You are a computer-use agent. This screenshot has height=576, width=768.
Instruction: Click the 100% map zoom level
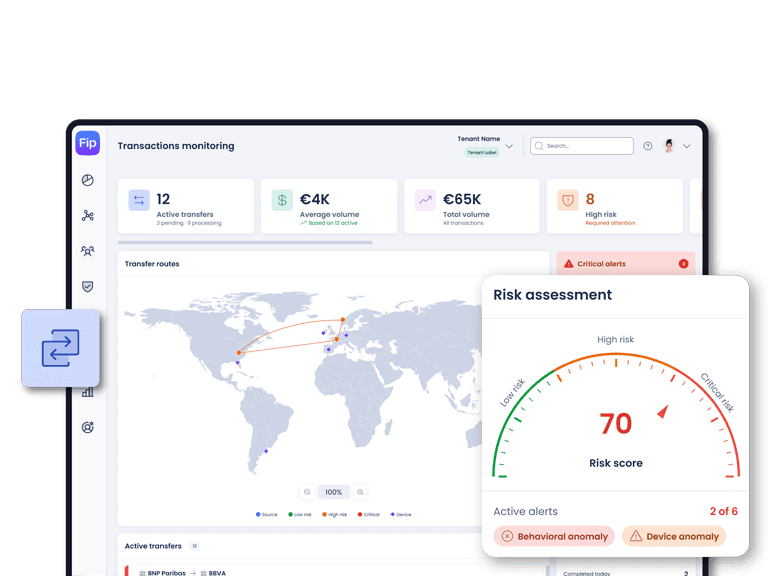[334, 492]
